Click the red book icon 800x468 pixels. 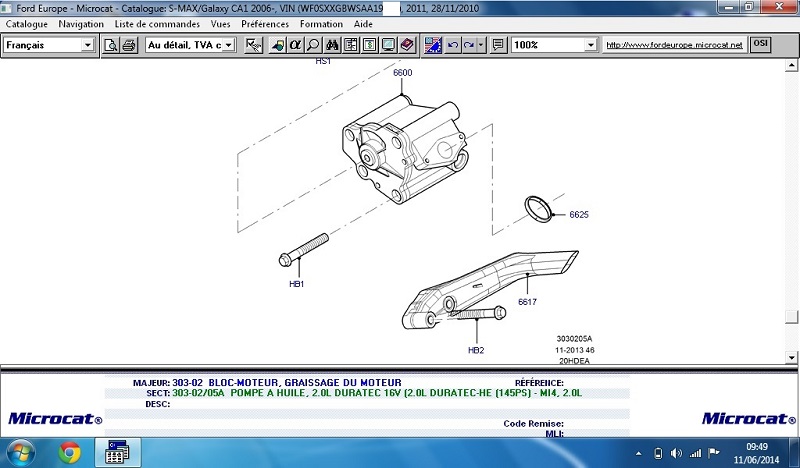pos(407,45)
